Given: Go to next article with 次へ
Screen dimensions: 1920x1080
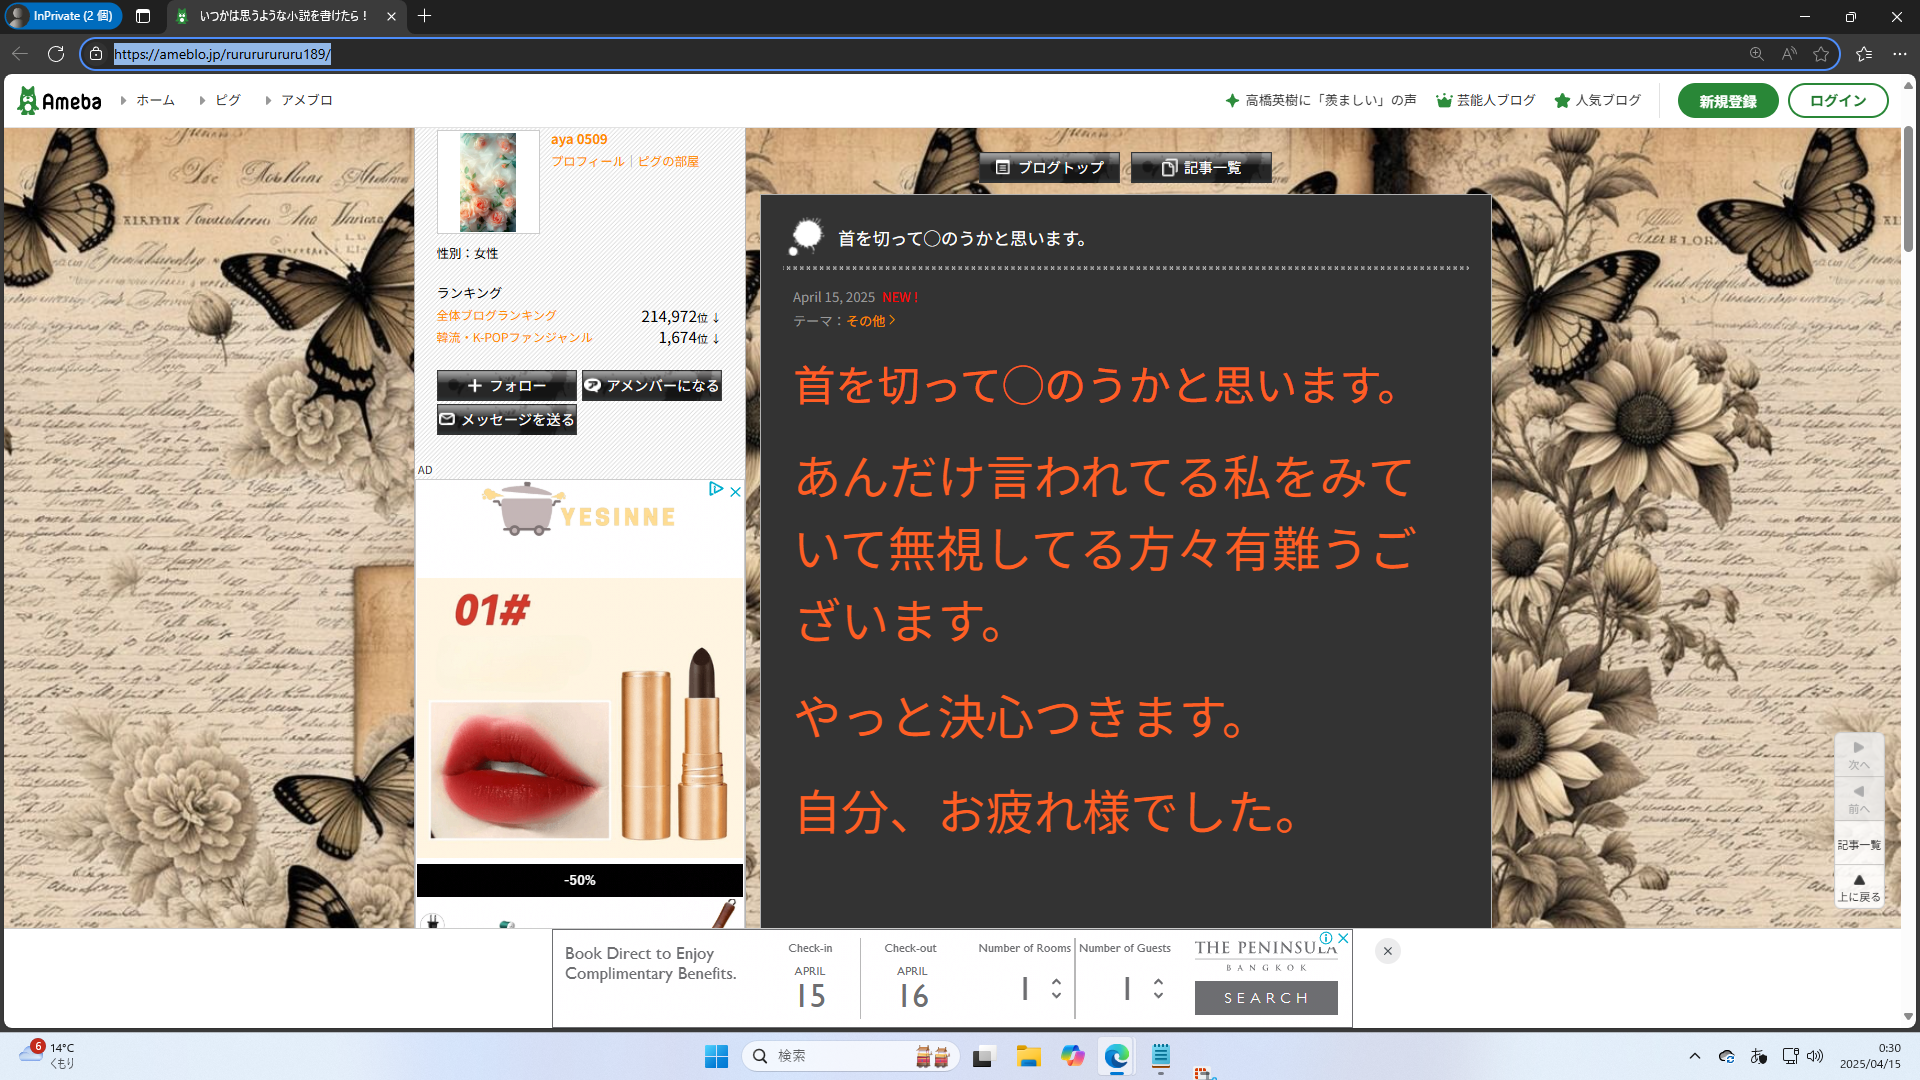Looking at the screenshot, I should point(1859,755).
